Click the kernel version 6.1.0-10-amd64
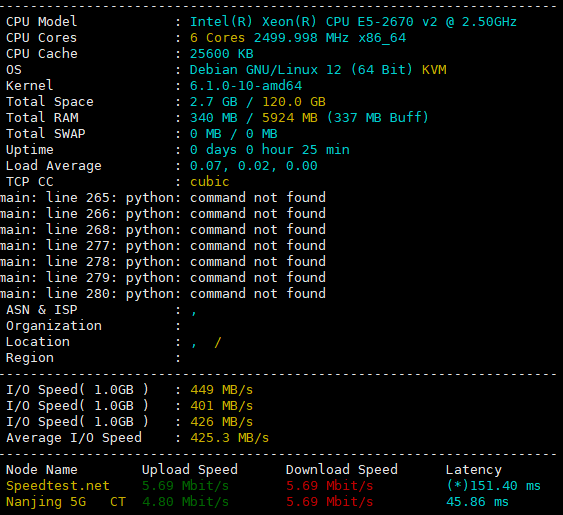Viewport: 563px width, 515px height. point(246,86)
